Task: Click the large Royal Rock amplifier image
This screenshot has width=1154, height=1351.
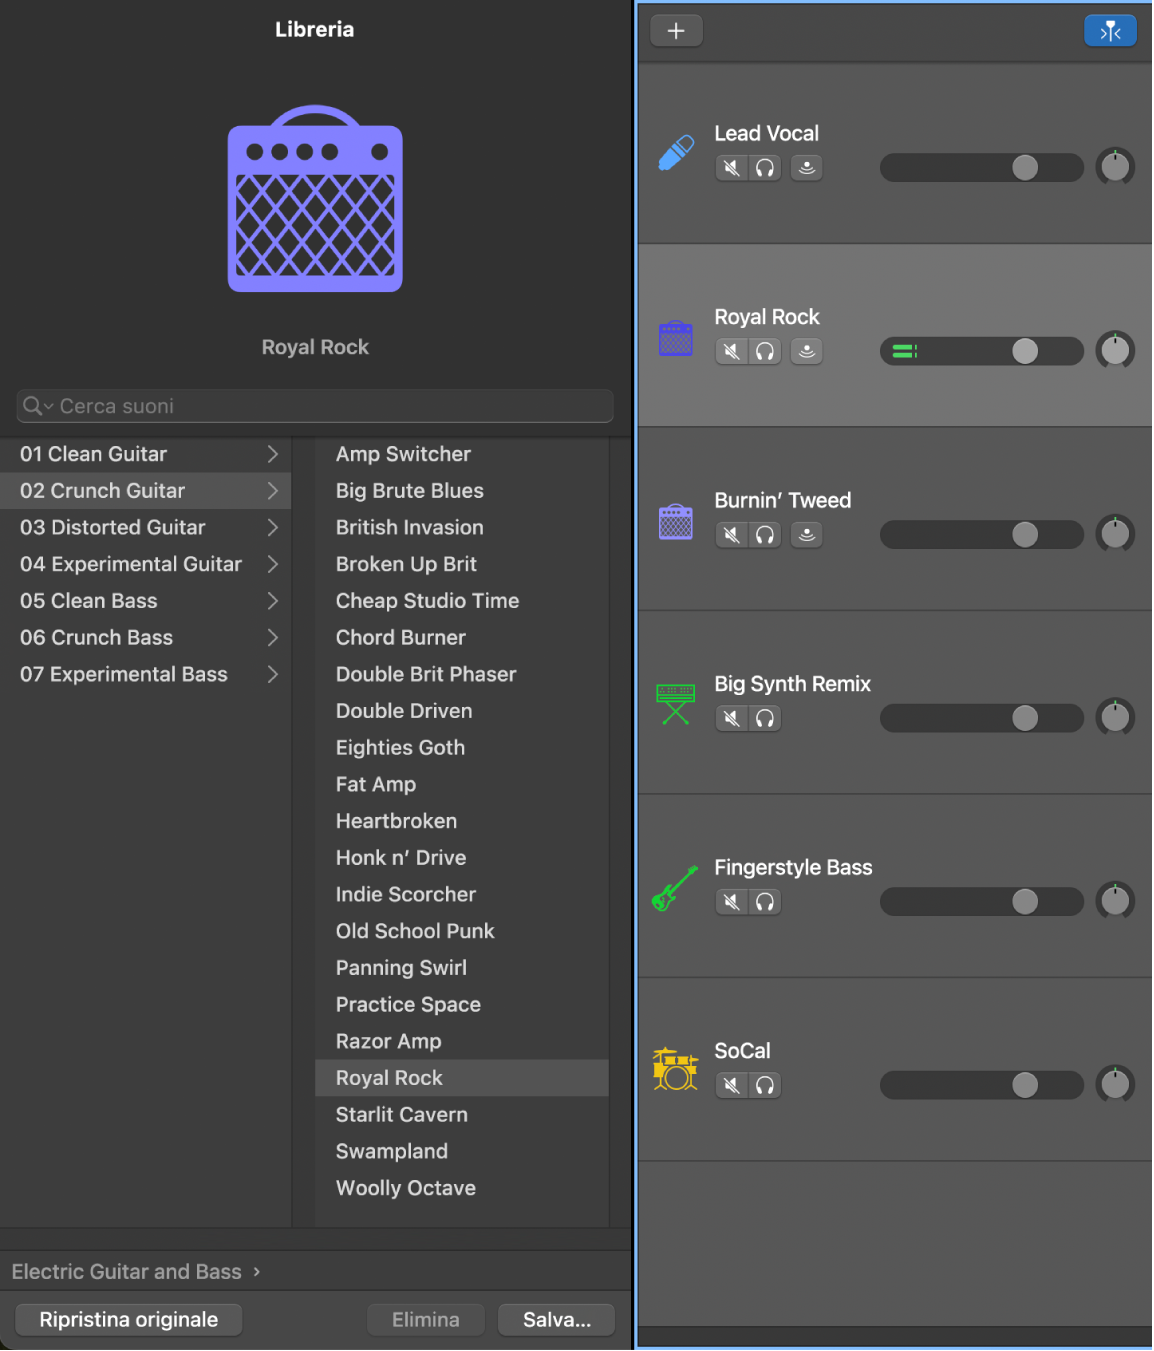Action: (315, 200)
